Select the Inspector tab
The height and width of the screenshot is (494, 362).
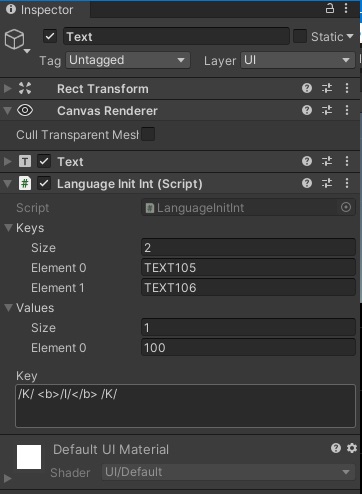click(45, 9)
